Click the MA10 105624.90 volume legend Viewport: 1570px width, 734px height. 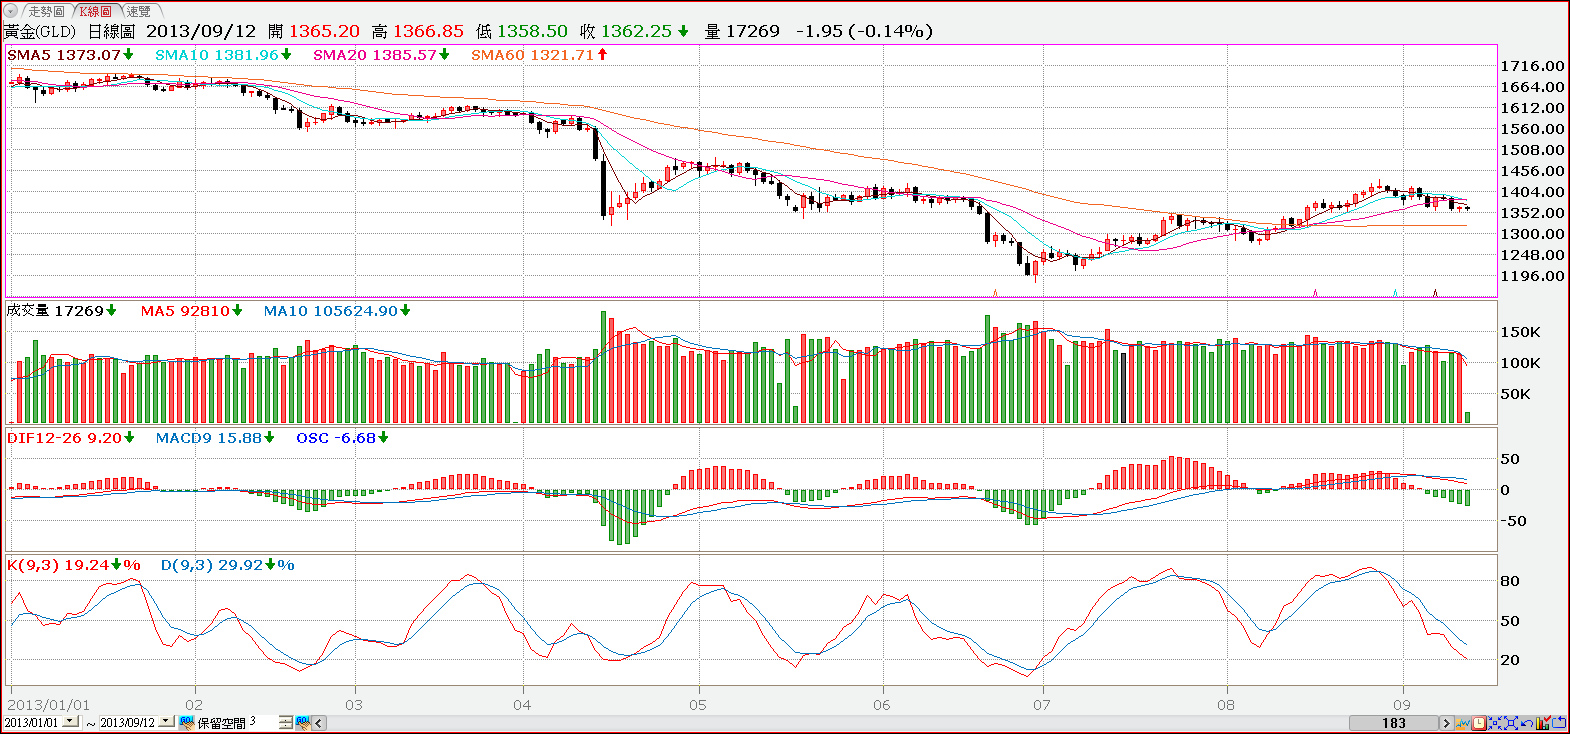pyautogui.click(x=331, y=311)
